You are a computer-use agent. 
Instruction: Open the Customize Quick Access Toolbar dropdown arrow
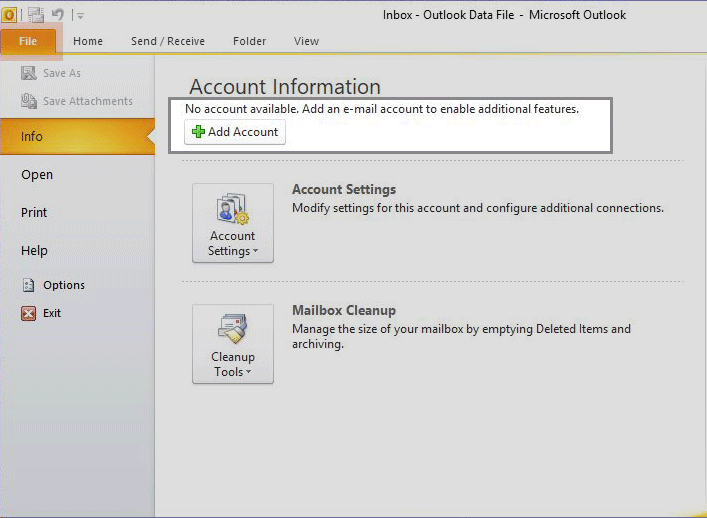80,16
